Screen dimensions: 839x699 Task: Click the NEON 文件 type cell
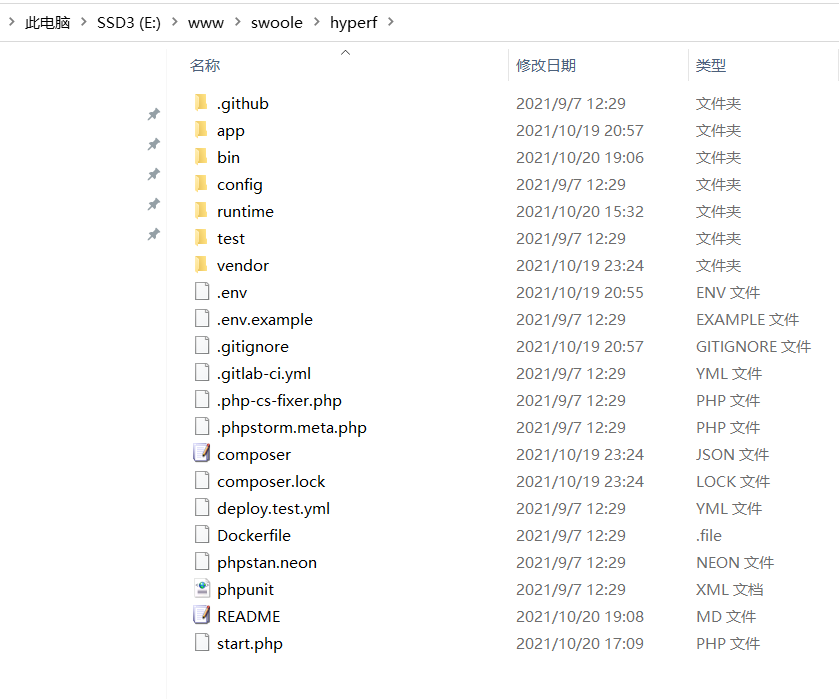735,563
